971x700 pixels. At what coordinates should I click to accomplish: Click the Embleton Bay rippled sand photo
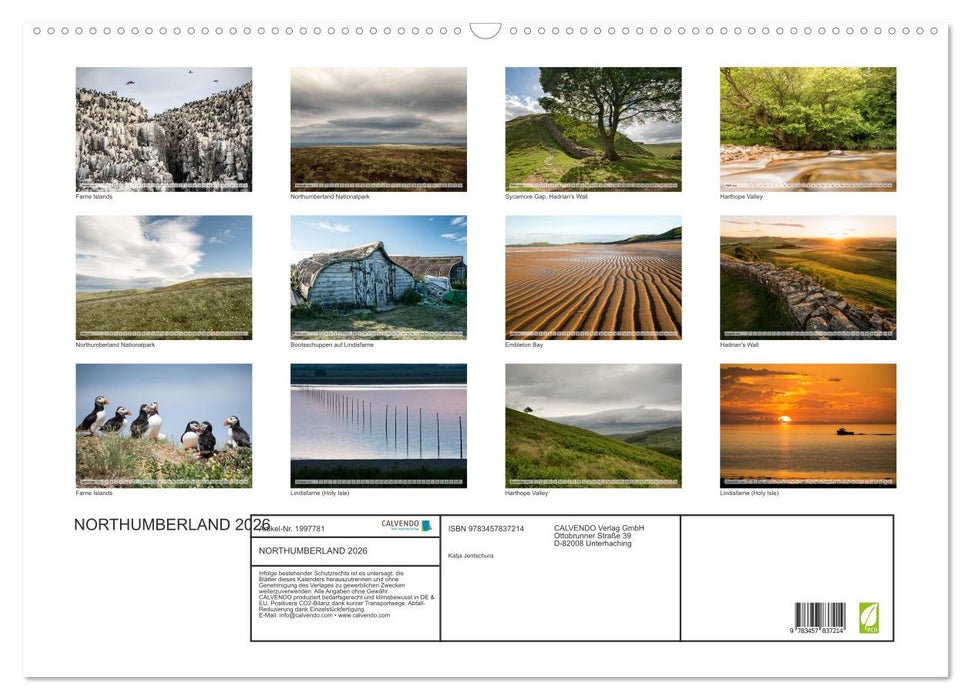pos(593,277)
